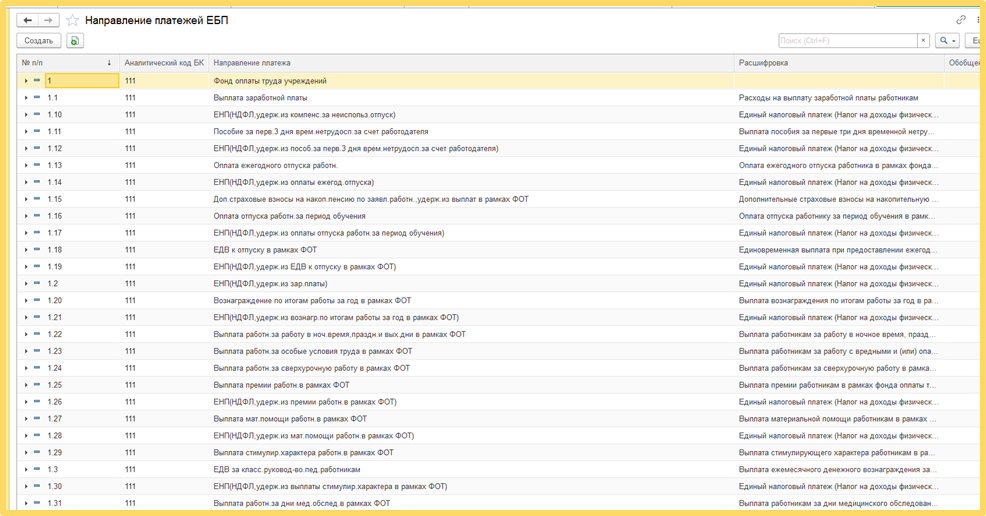
Task: Click 'Единовременная выплата при предоставлении ежегод…' description
Action: 839,250
